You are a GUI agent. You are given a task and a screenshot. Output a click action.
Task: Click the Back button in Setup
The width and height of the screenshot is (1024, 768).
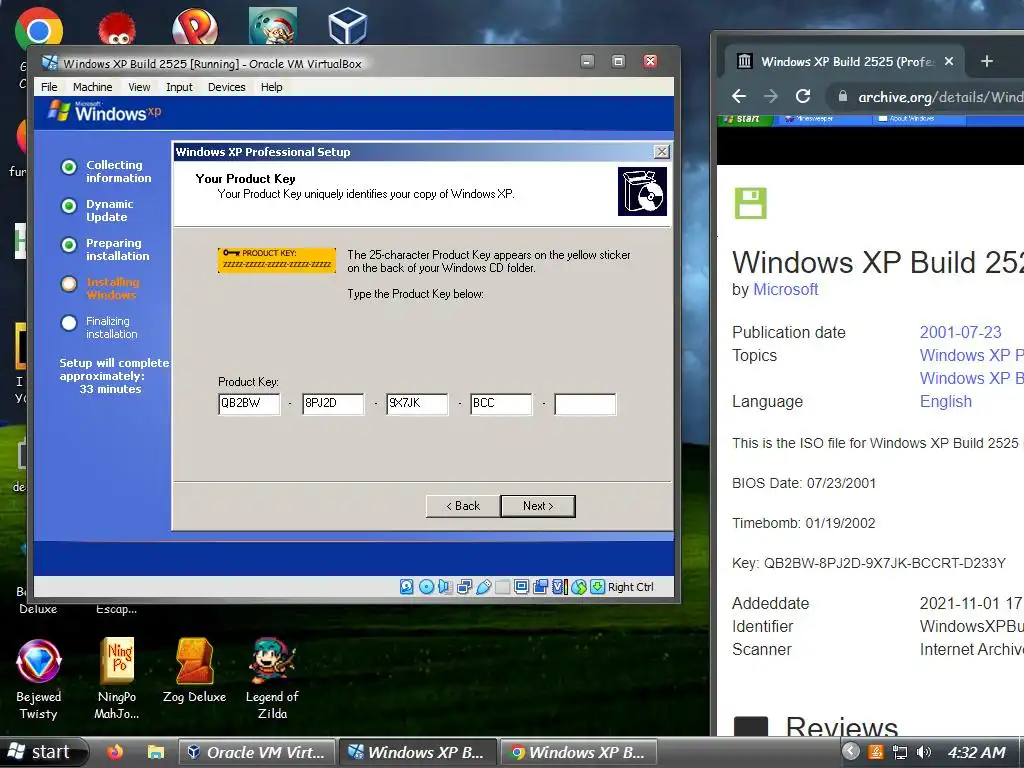coord(463,506)
